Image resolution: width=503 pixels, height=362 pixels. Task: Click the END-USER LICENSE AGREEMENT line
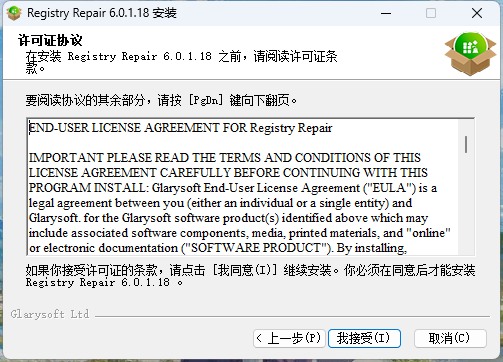[x=180, y=128]
